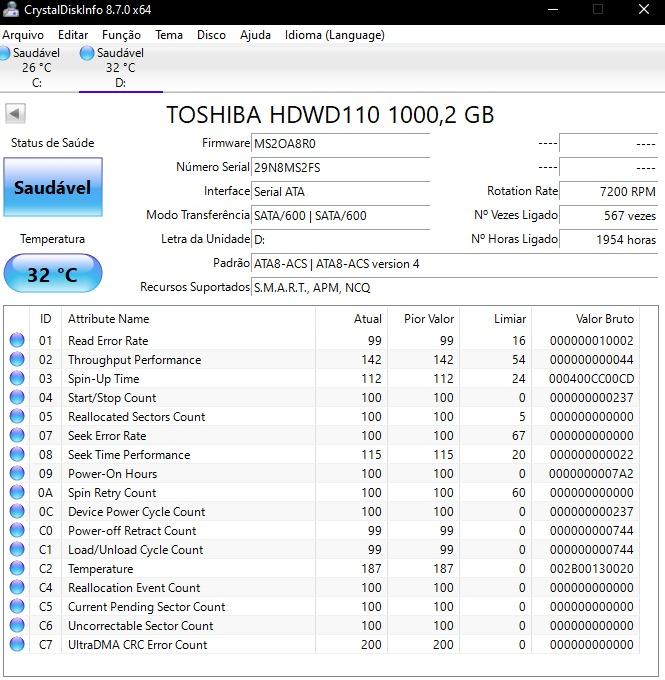665x680 pixels.
Task: Click status orb for Seek Time Performance
Action: click(17, 454)
